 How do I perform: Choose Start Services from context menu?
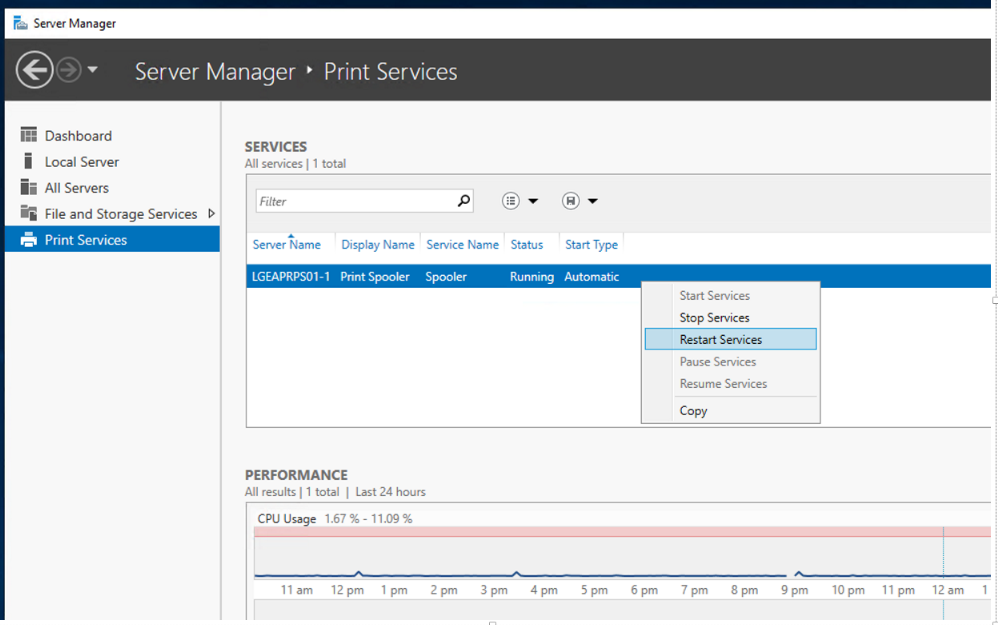(x=731, y=295)
